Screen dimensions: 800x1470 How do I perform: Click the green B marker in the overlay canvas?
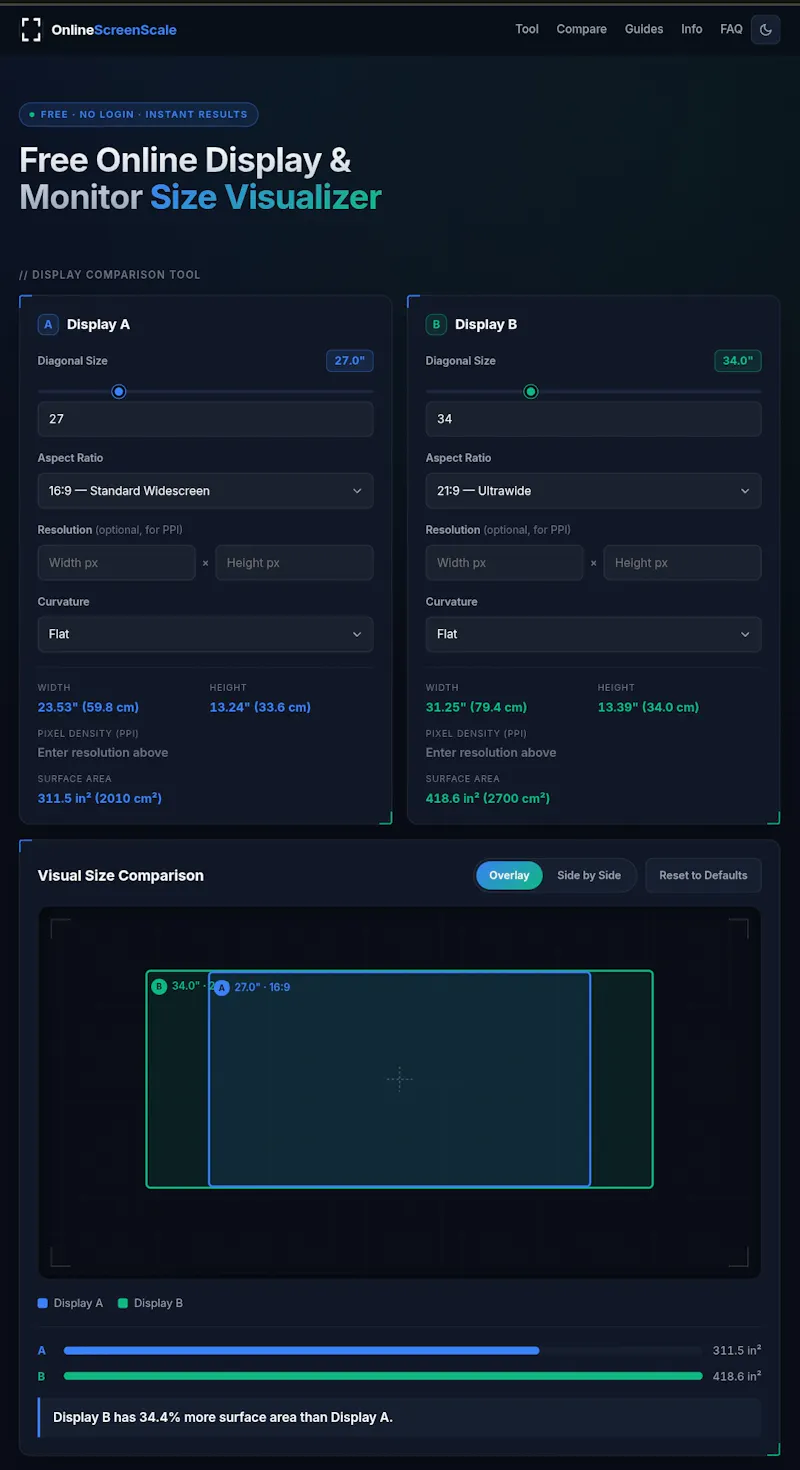[x=159, y=987]
